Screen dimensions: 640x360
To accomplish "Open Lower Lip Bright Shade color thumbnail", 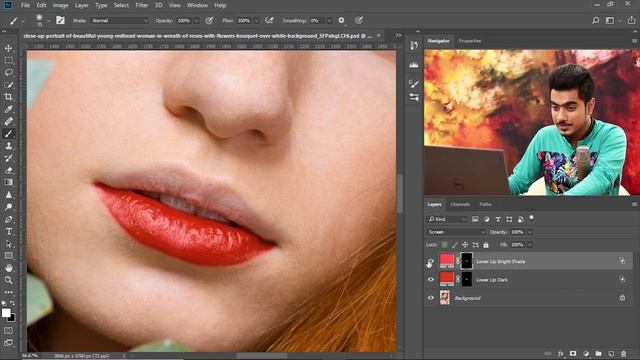I will click(x=447, y=261).
